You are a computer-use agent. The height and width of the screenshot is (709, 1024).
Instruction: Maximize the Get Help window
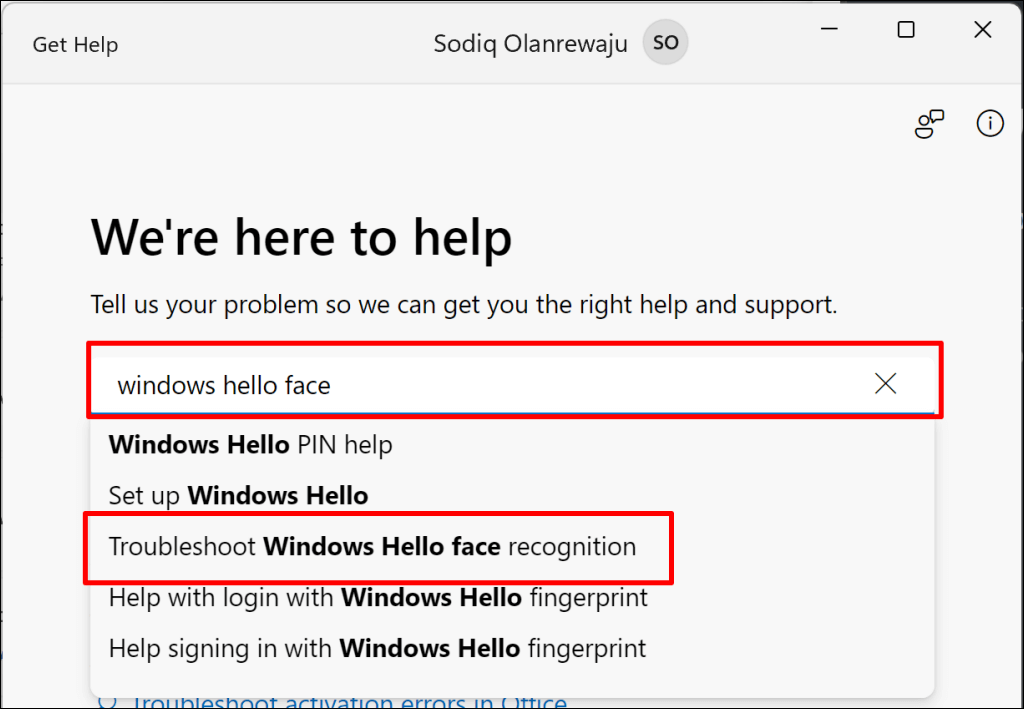(905, 30)
